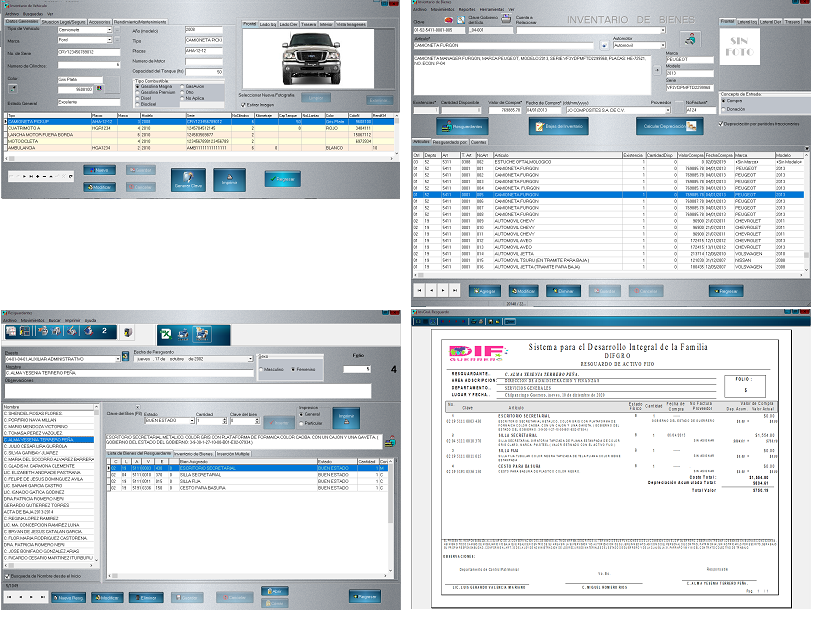
Task: Click the color picker icon beside color code
Action: [100, 89]
